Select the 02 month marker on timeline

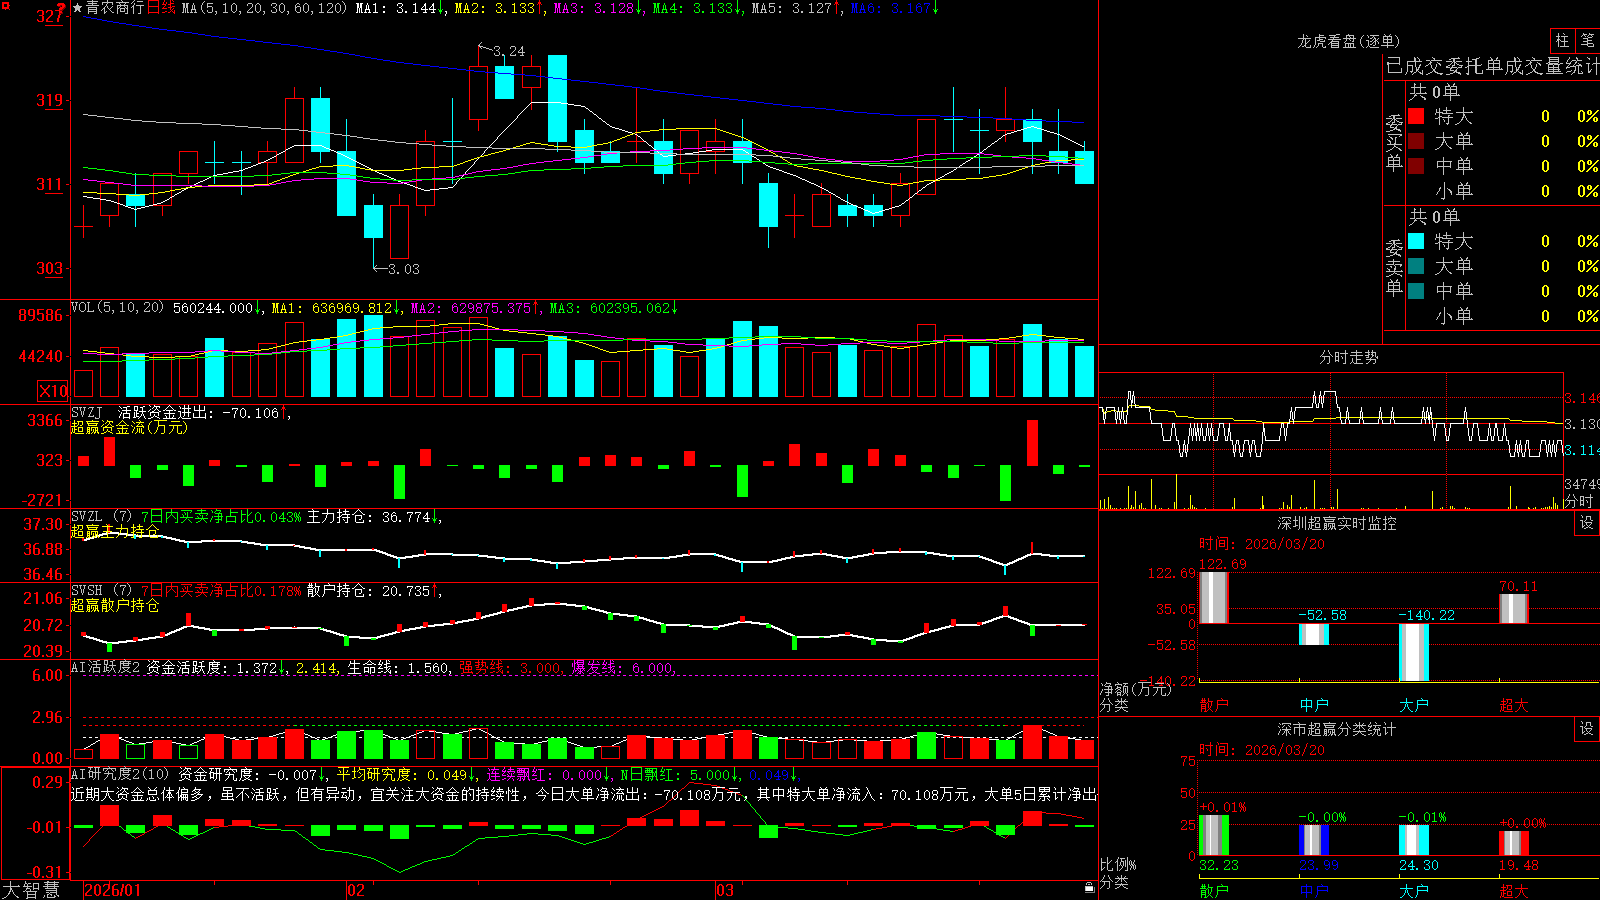click(x=356, y=890)
